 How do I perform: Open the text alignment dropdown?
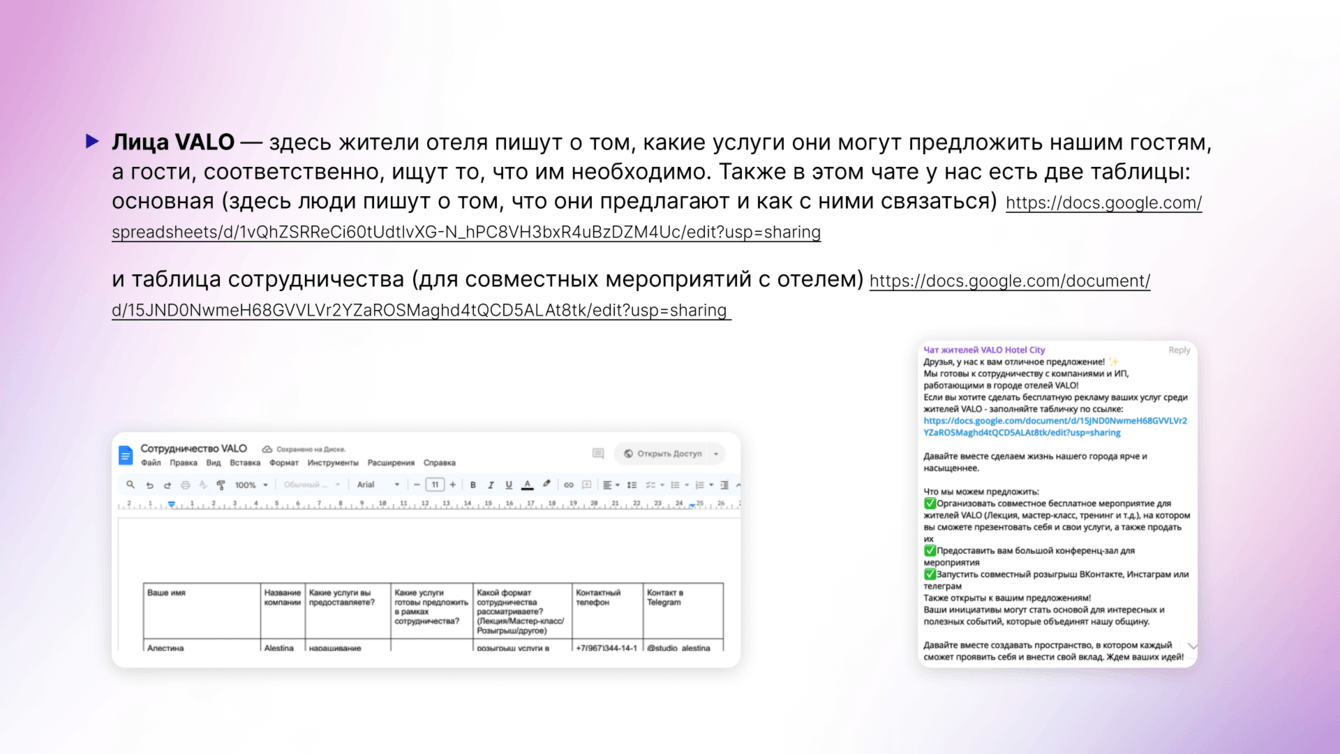610,485
